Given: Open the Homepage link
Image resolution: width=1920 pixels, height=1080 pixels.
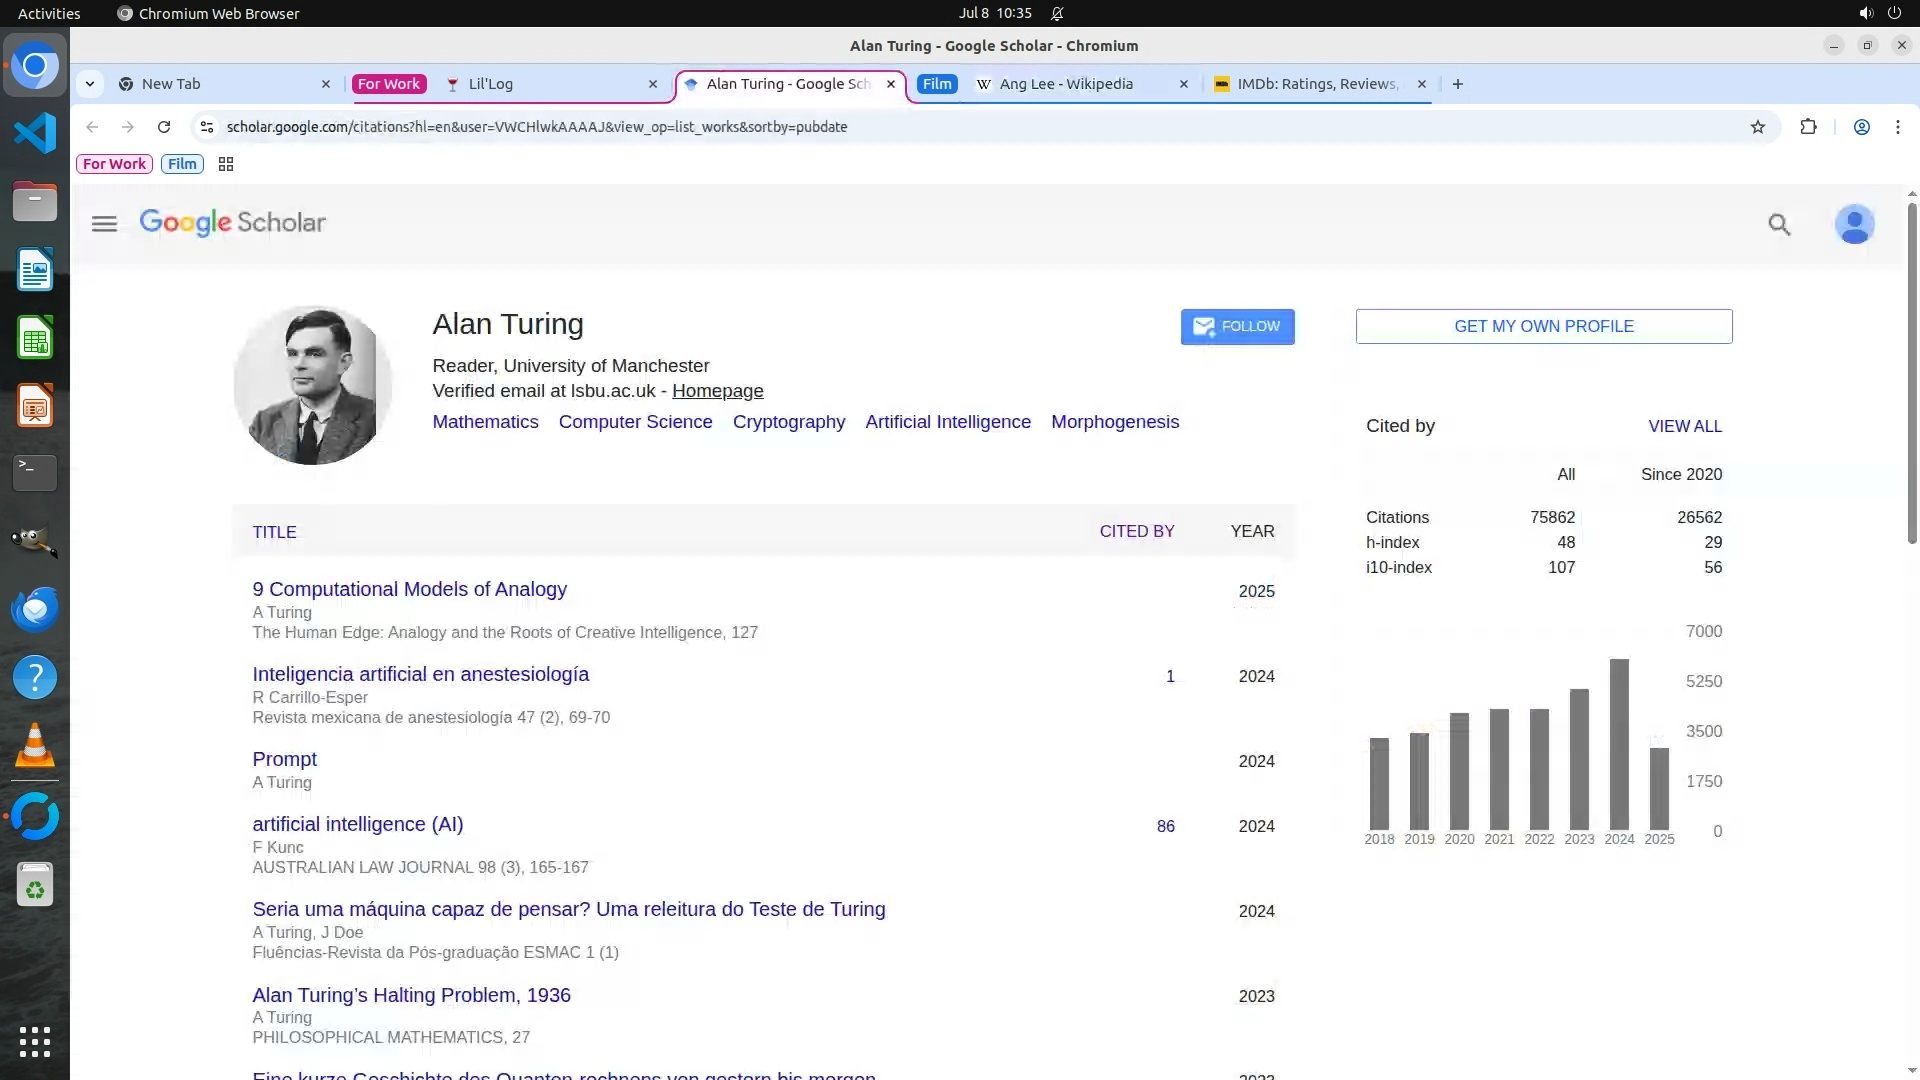Looking at the screenshot, I should (717, 391).
